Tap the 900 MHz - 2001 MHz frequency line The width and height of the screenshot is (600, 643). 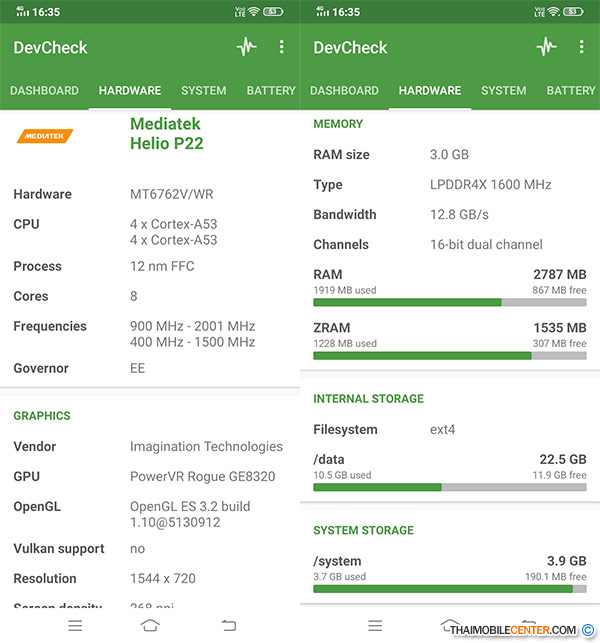point(192,326)
